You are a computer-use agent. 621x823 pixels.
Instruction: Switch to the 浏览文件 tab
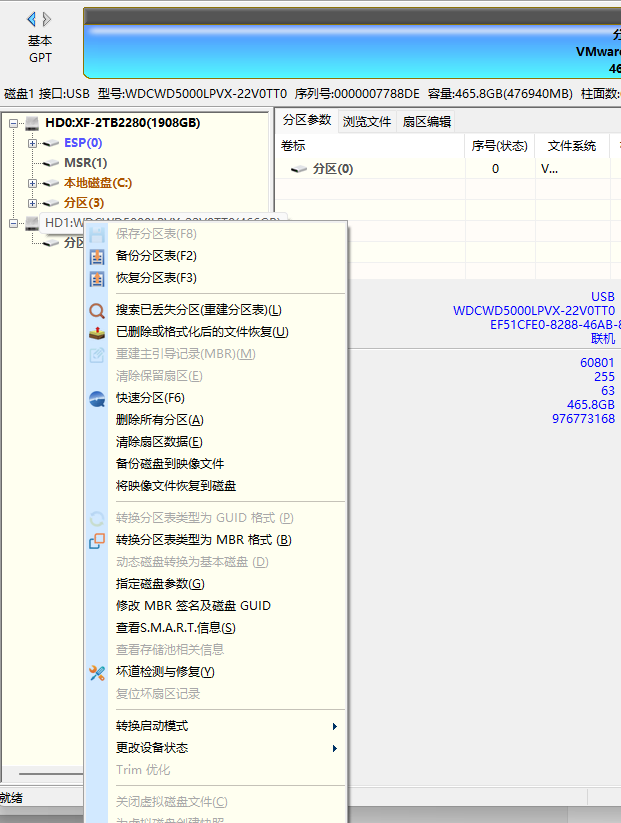pyautogui.click(x=367, y=122)
